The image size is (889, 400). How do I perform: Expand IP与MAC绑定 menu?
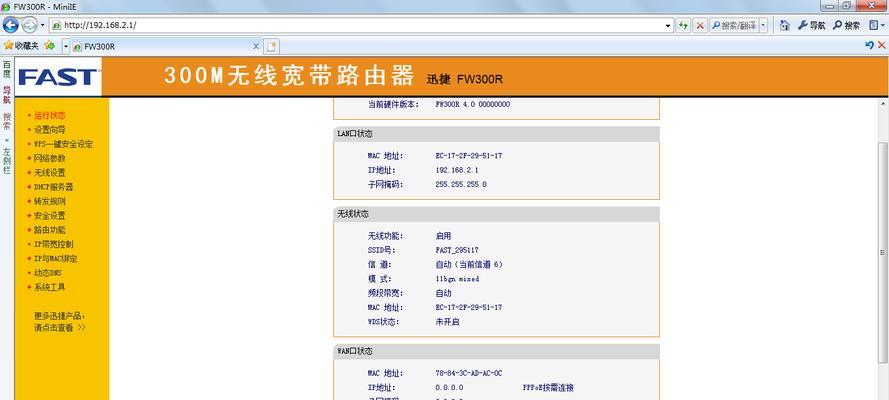[x=56, y=259]
